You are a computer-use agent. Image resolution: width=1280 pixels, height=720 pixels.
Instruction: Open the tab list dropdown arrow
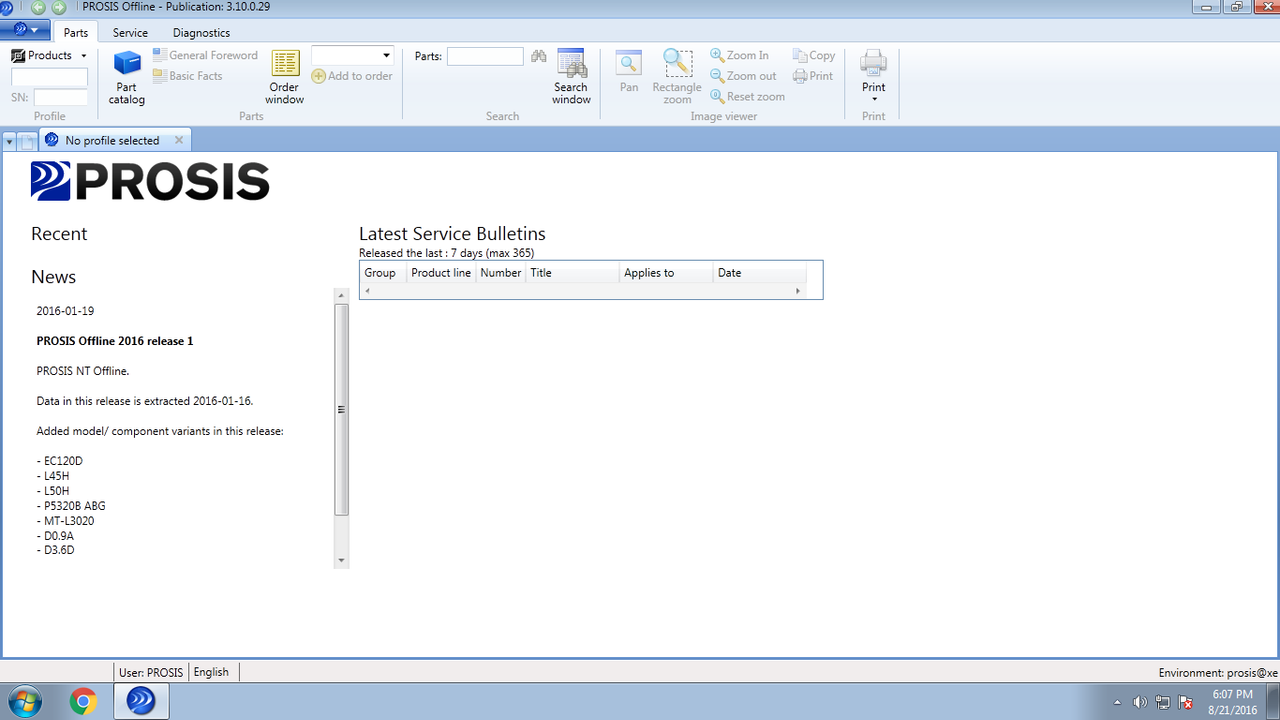click(9, 142)
